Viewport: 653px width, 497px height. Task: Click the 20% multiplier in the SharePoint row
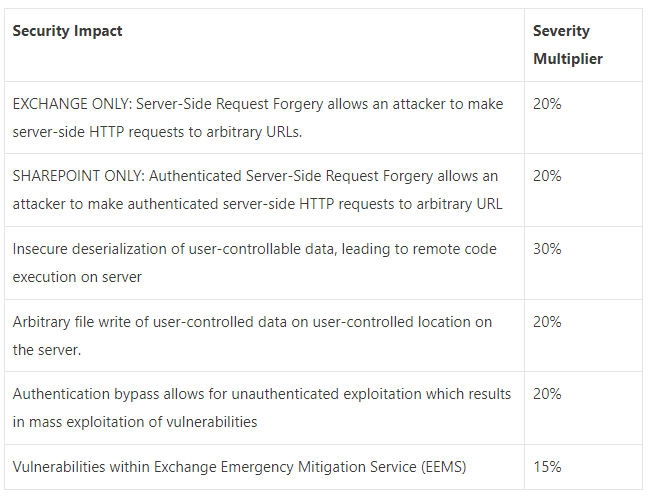coord(547,176)
